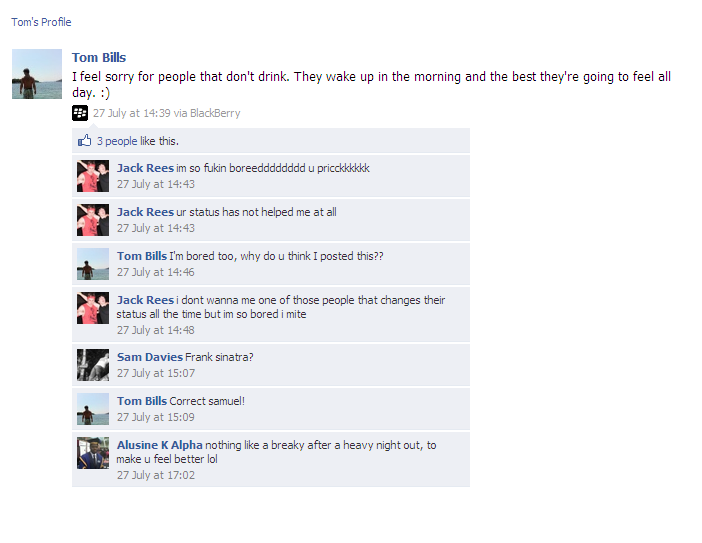Click Alusine K Alpha graduation avatar

pos(93,453)
